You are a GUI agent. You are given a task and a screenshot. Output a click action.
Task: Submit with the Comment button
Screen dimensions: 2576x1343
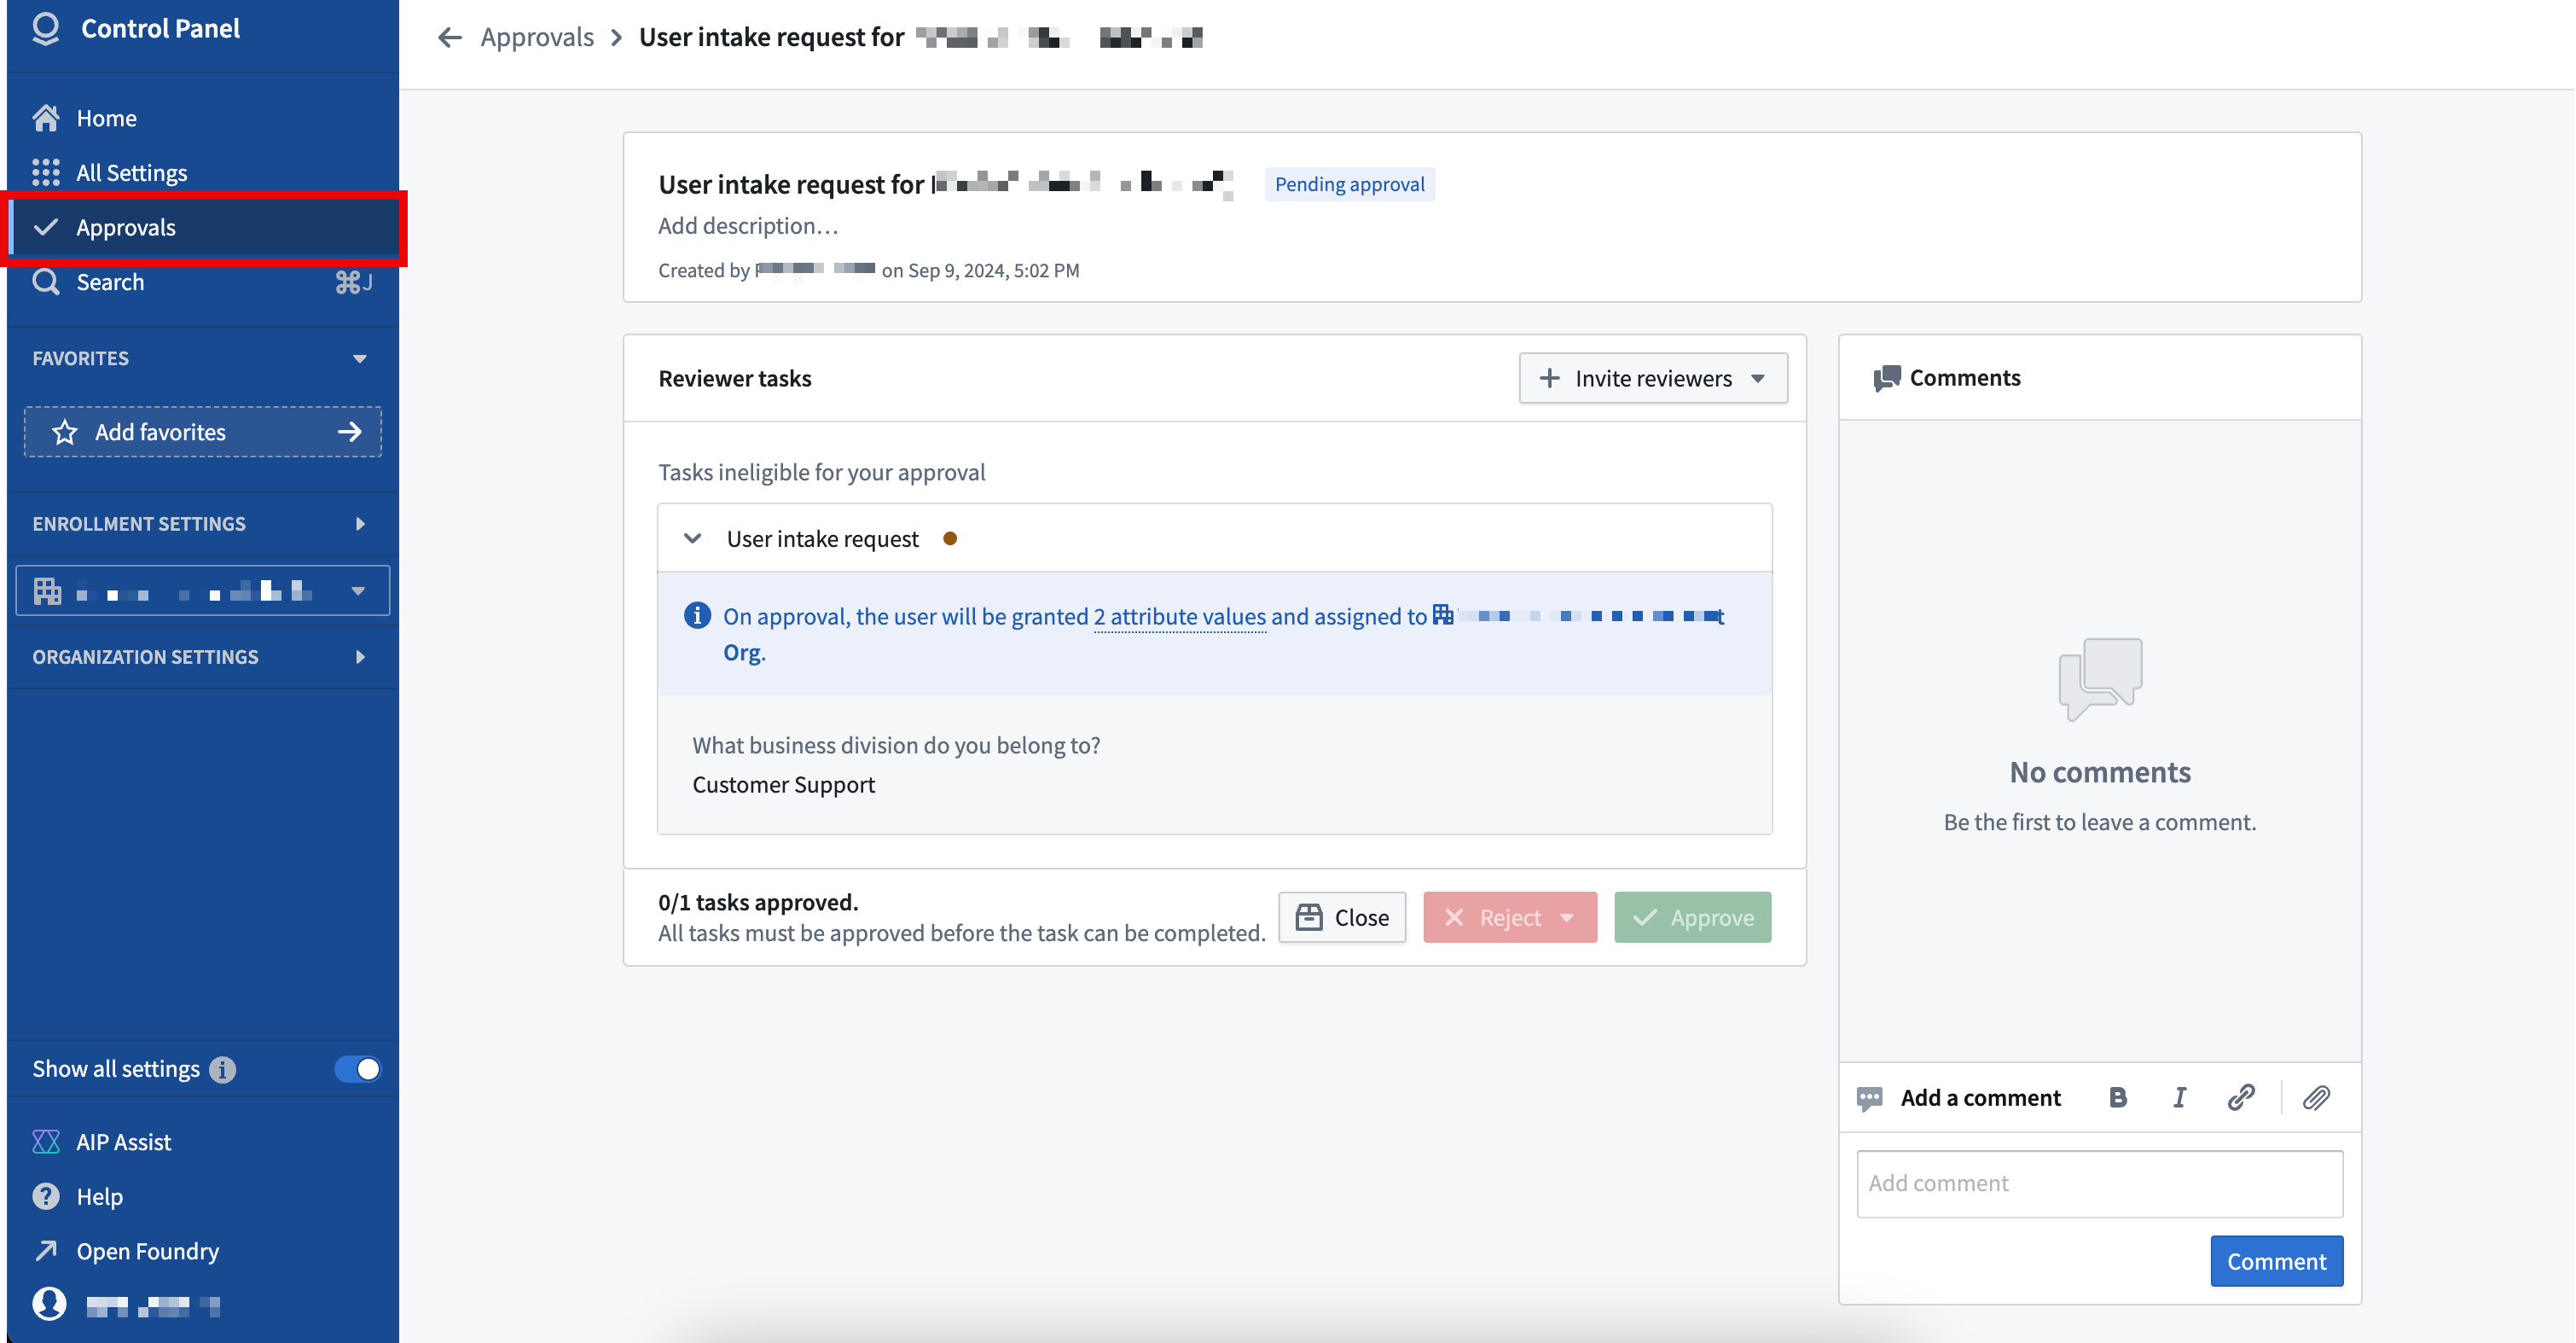click(2276, 1261)
